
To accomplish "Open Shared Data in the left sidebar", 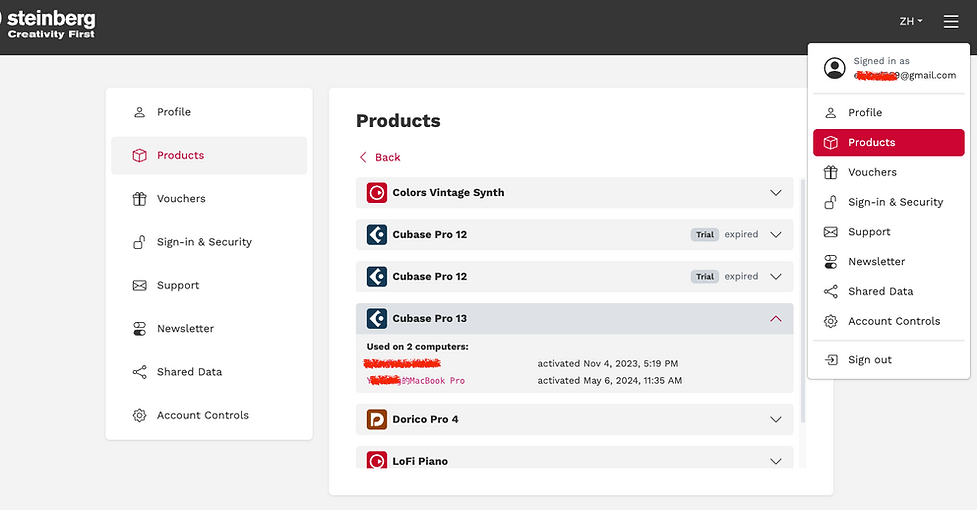I will point(209,372).
